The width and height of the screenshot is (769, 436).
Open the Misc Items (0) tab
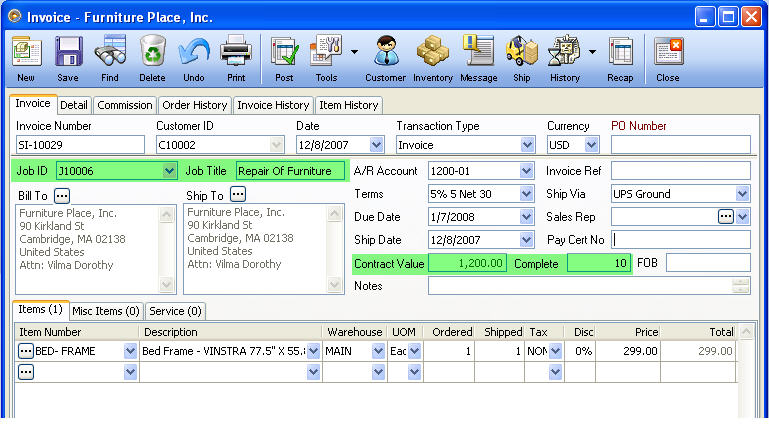(x=106, y=311)
